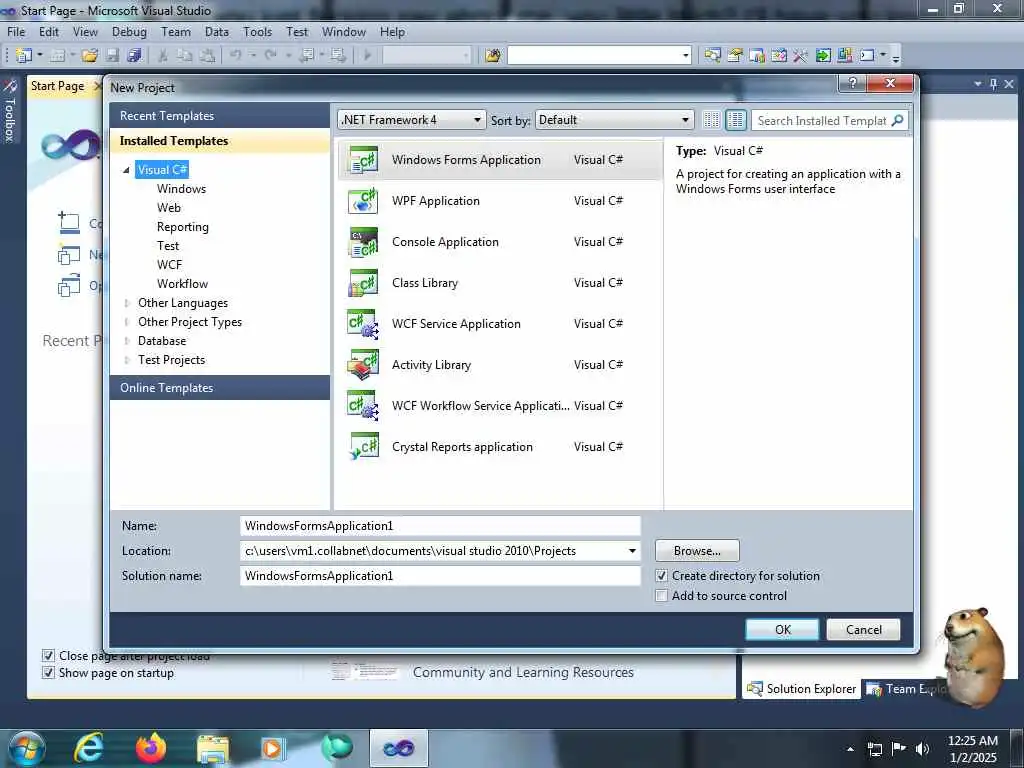Switch to the Solution Explorer tab

801,689
